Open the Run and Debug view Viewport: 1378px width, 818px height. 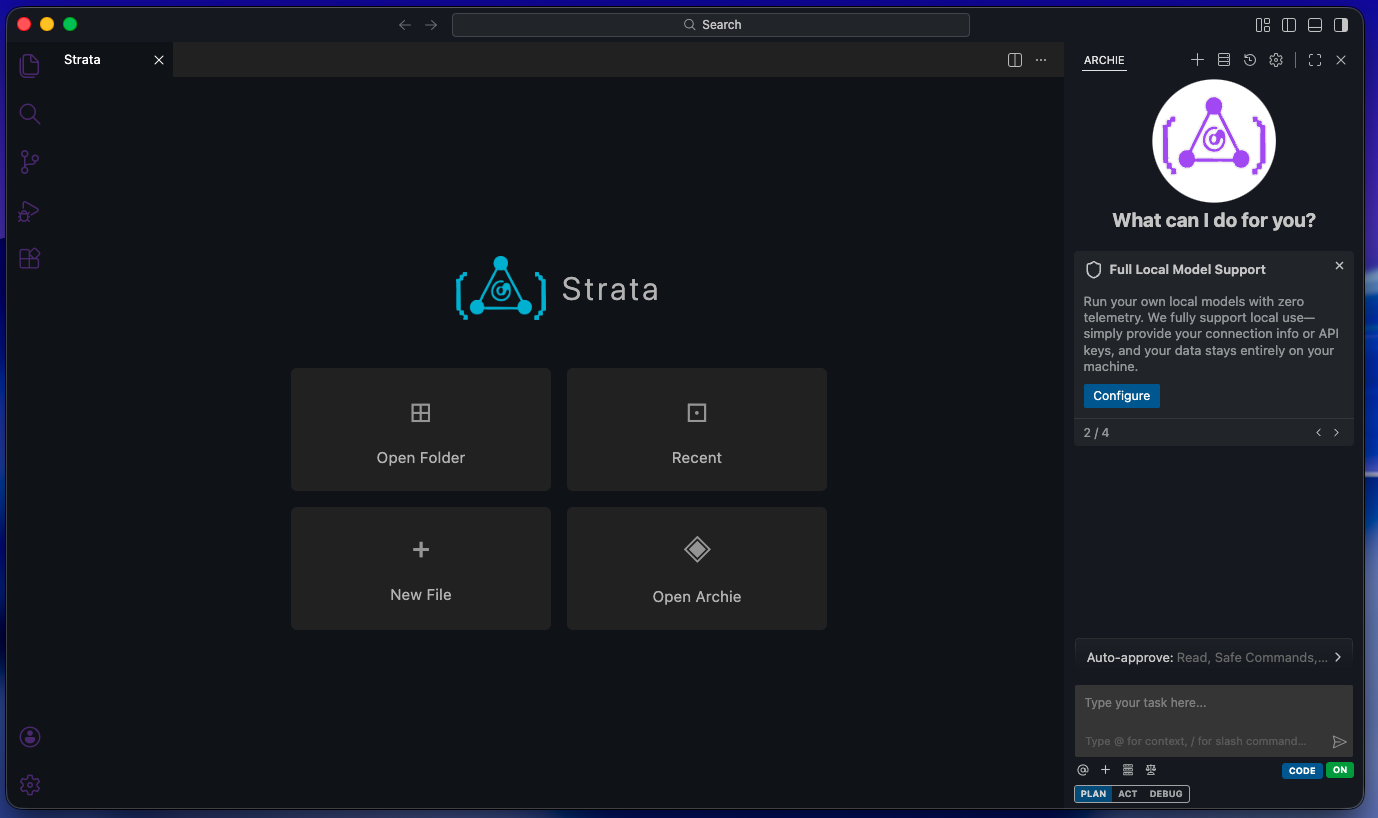click(29, 211)
